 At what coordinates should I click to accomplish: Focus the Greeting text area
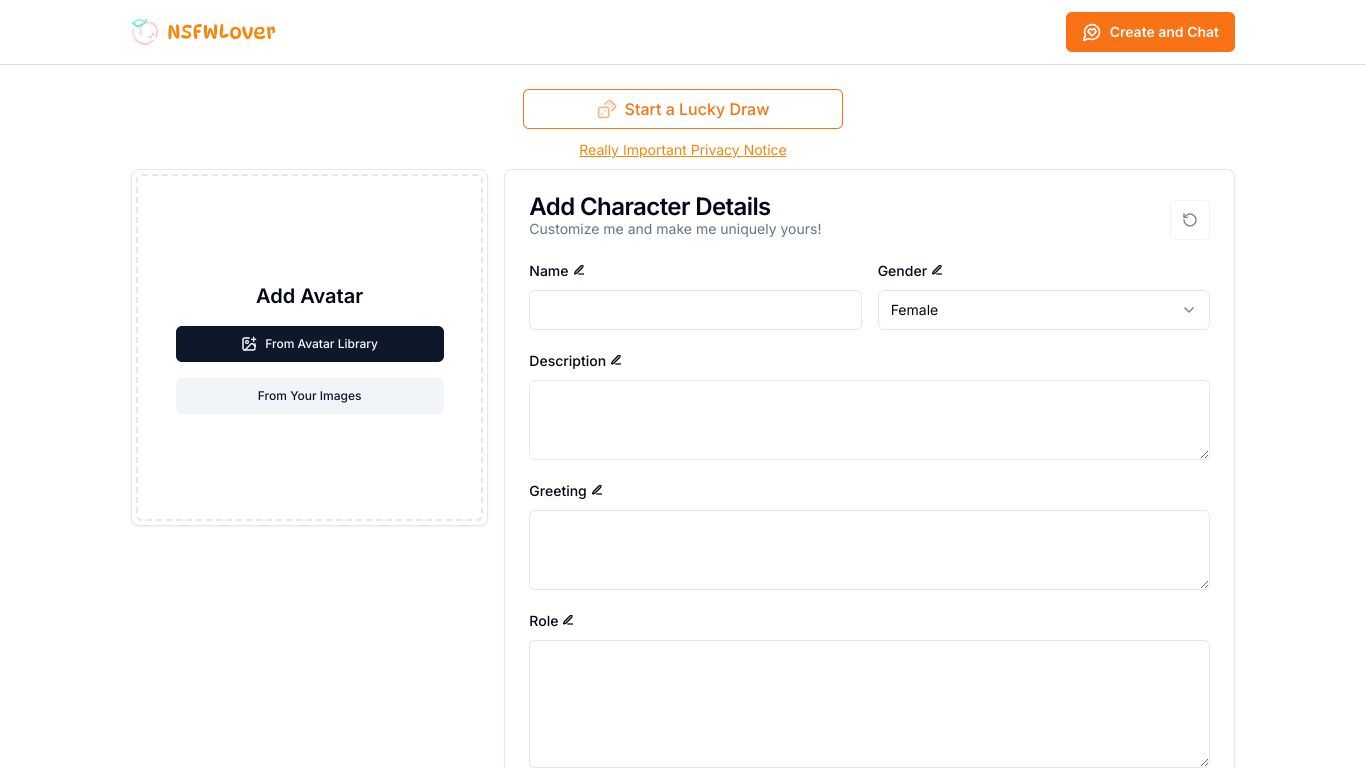pyautogui.click(x=869, y=550)
